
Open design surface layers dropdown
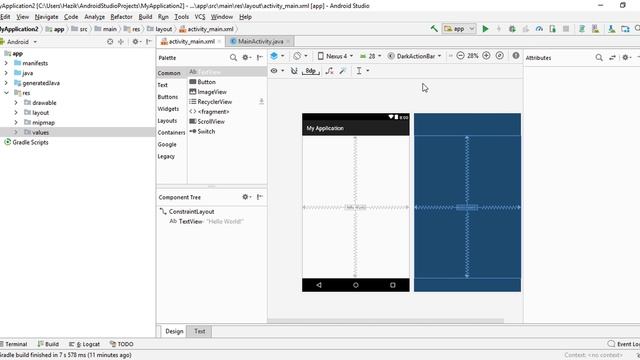[x=277, y=56]
